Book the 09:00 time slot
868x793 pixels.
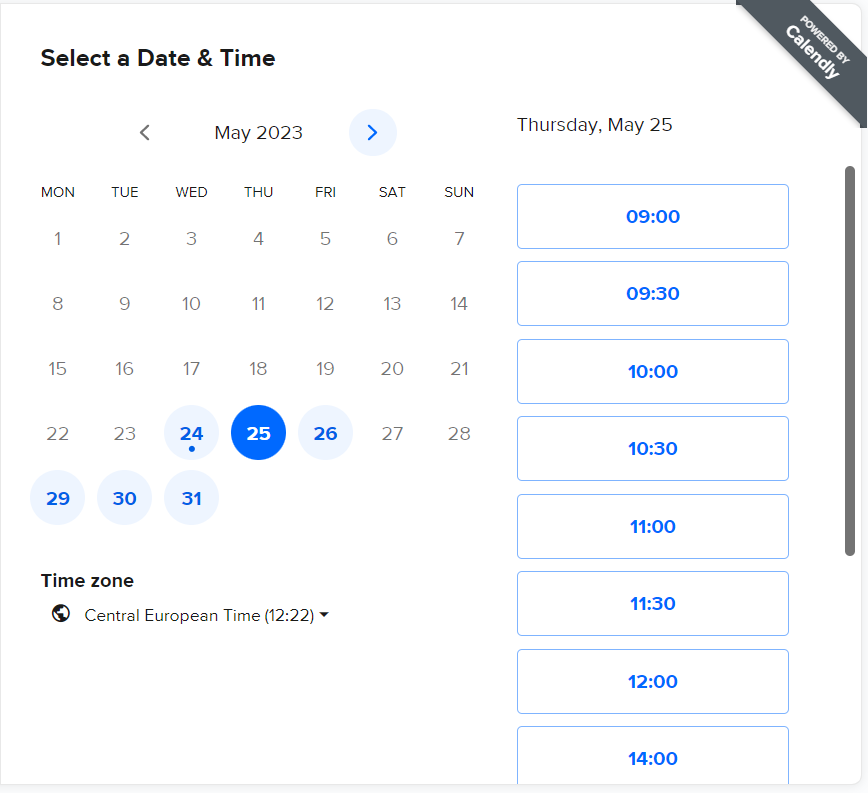(x=652, y=216)
